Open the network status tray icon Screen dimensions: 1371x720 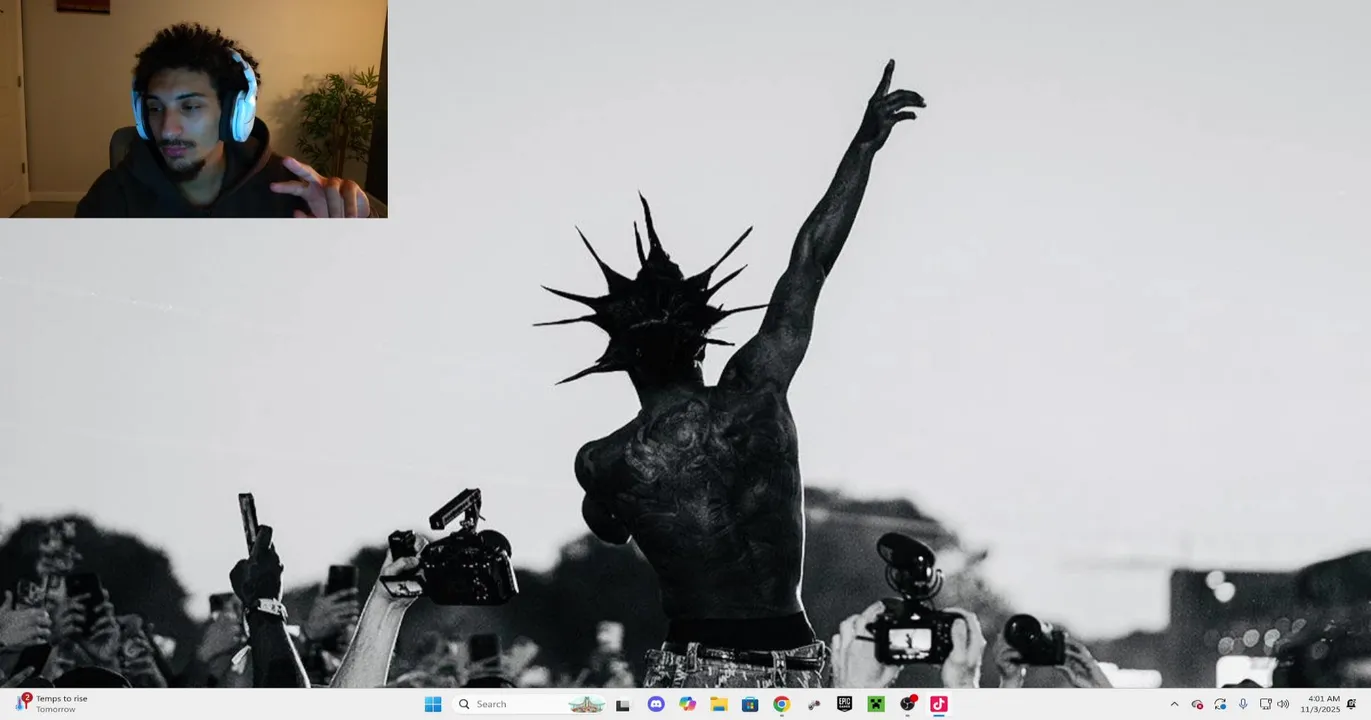[x=1265, y=704]
